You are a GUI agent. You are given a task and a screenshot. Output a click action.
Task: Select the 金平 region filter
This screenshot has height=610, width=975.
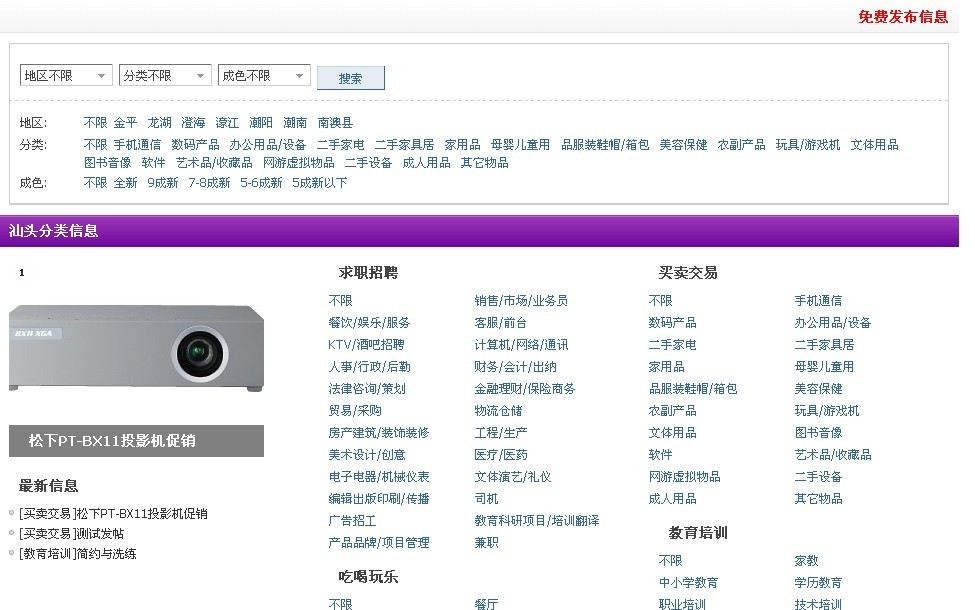[125, 123]
